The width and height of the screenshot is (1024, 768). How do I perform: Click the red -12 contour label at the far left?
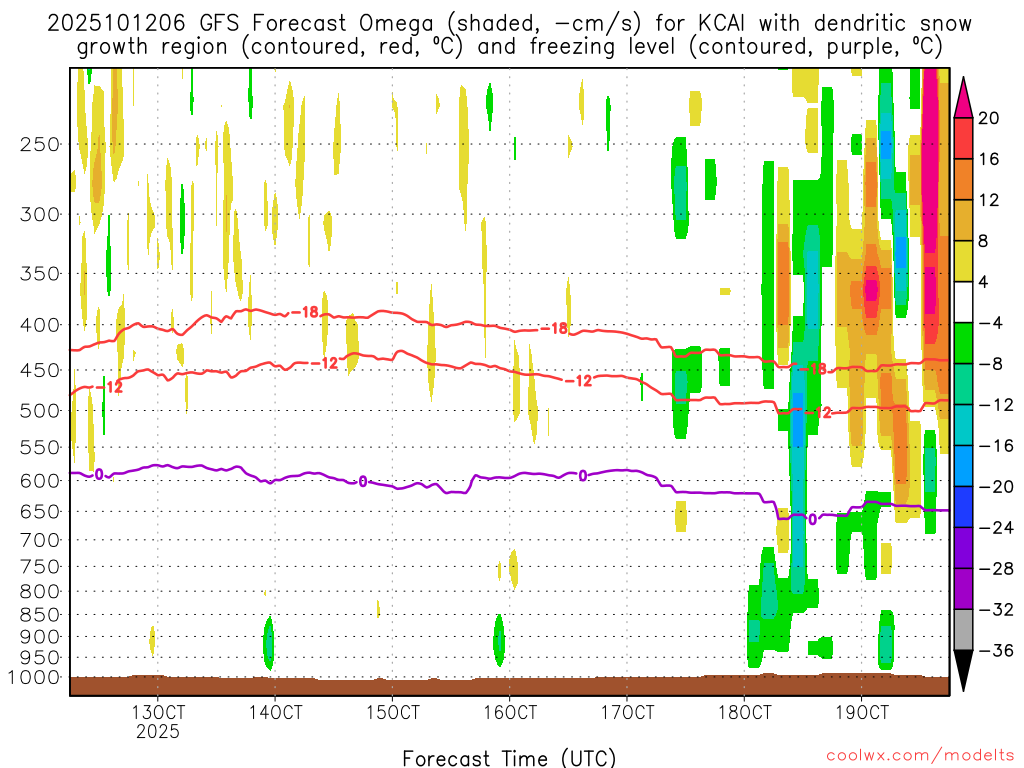[x=110, y=387]
